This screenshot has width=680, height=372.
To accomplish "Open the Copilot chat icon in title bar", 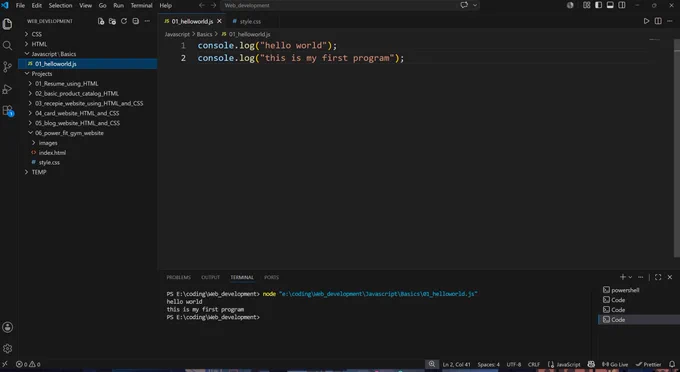I will pos(464,5).
